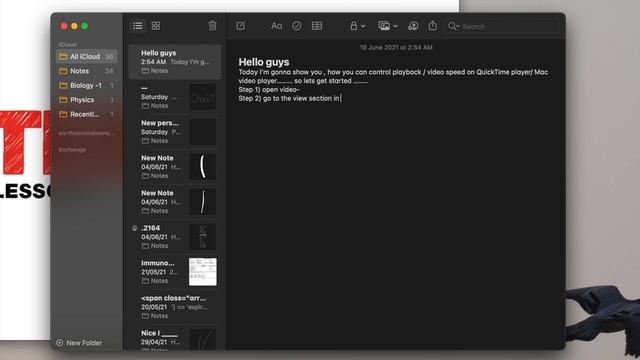Select the Hello guys note in list
This screenshot has height=360, width=640.
tap(175, 62)
